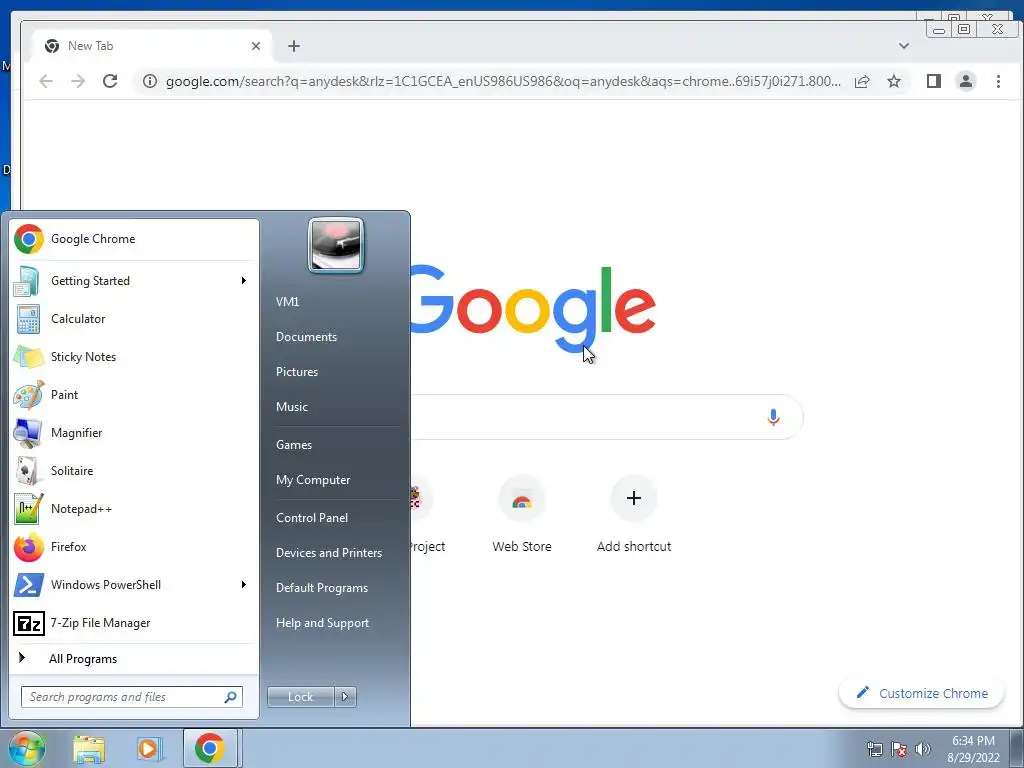This screenshot has width=1024, height=768.
Task: Click the user account picture
Action: click(336, 246)
